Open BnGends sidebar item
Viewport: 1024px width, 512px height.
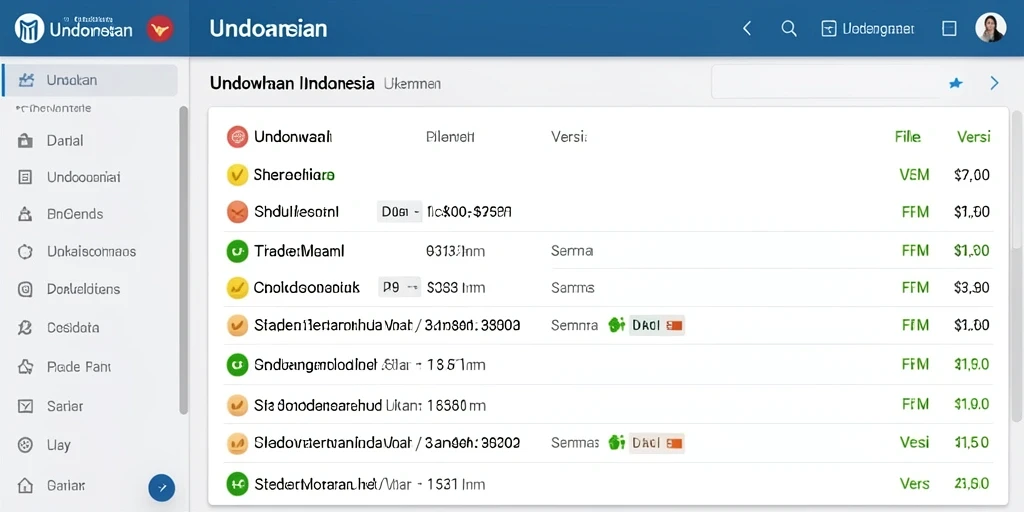(75, 214)
